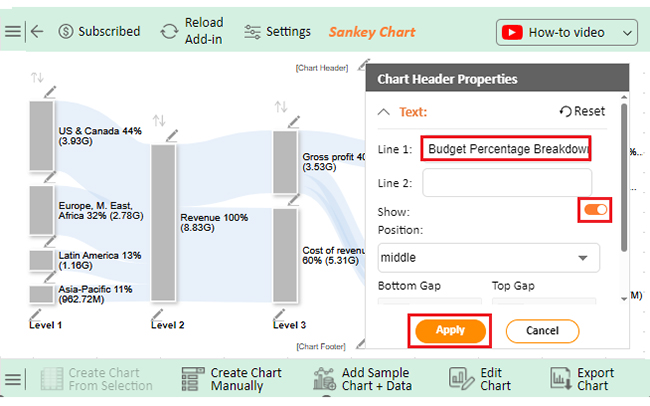The width and height of the screenshot is (650, 406).
Task: Expand the How-to video dropdown
Action: coord(627,32)
